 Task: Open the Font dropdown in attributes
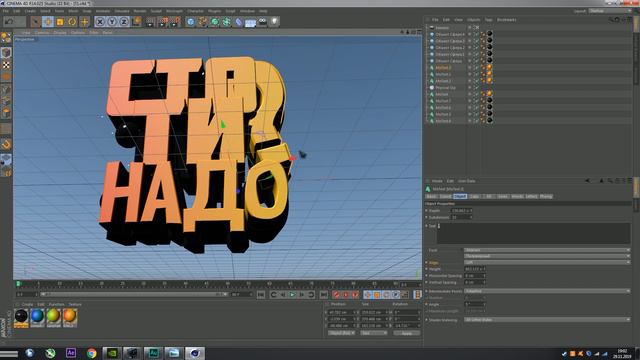tap(547, 250)
